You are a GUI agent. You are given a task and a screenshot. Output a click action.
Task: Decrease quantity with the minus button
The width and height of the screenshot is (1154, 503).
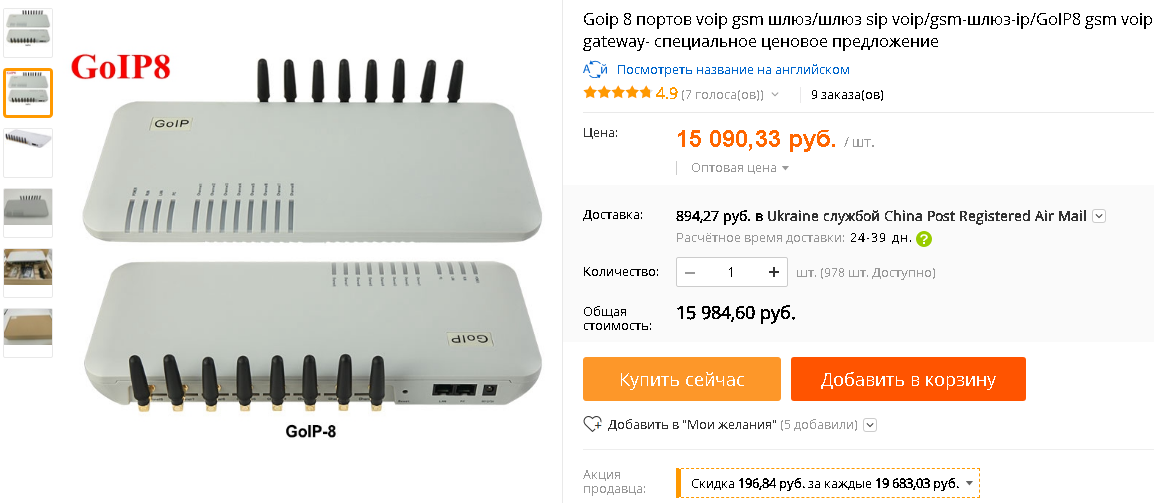click(690, 272)
